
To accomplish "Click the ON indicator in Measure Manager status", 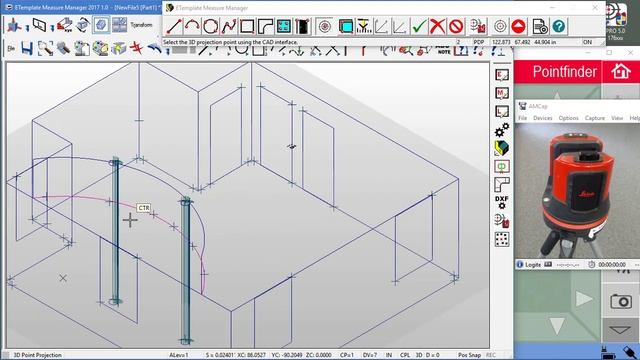I will click(x=587, y=42).
